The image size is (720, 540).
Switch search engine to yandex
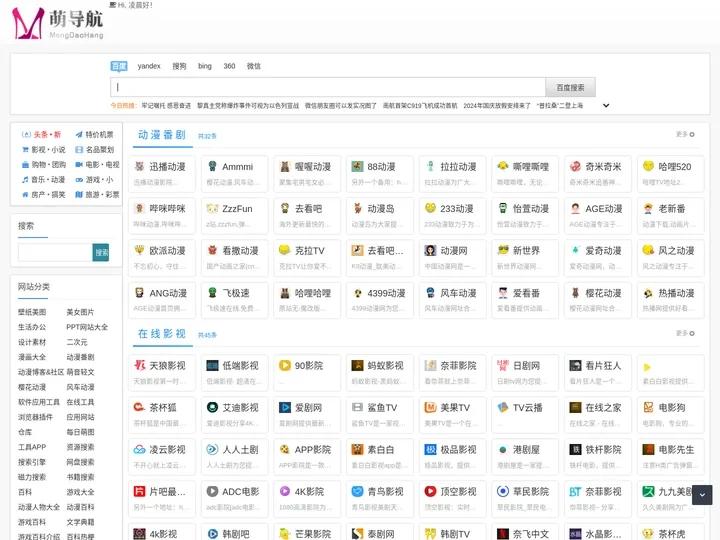149,66
